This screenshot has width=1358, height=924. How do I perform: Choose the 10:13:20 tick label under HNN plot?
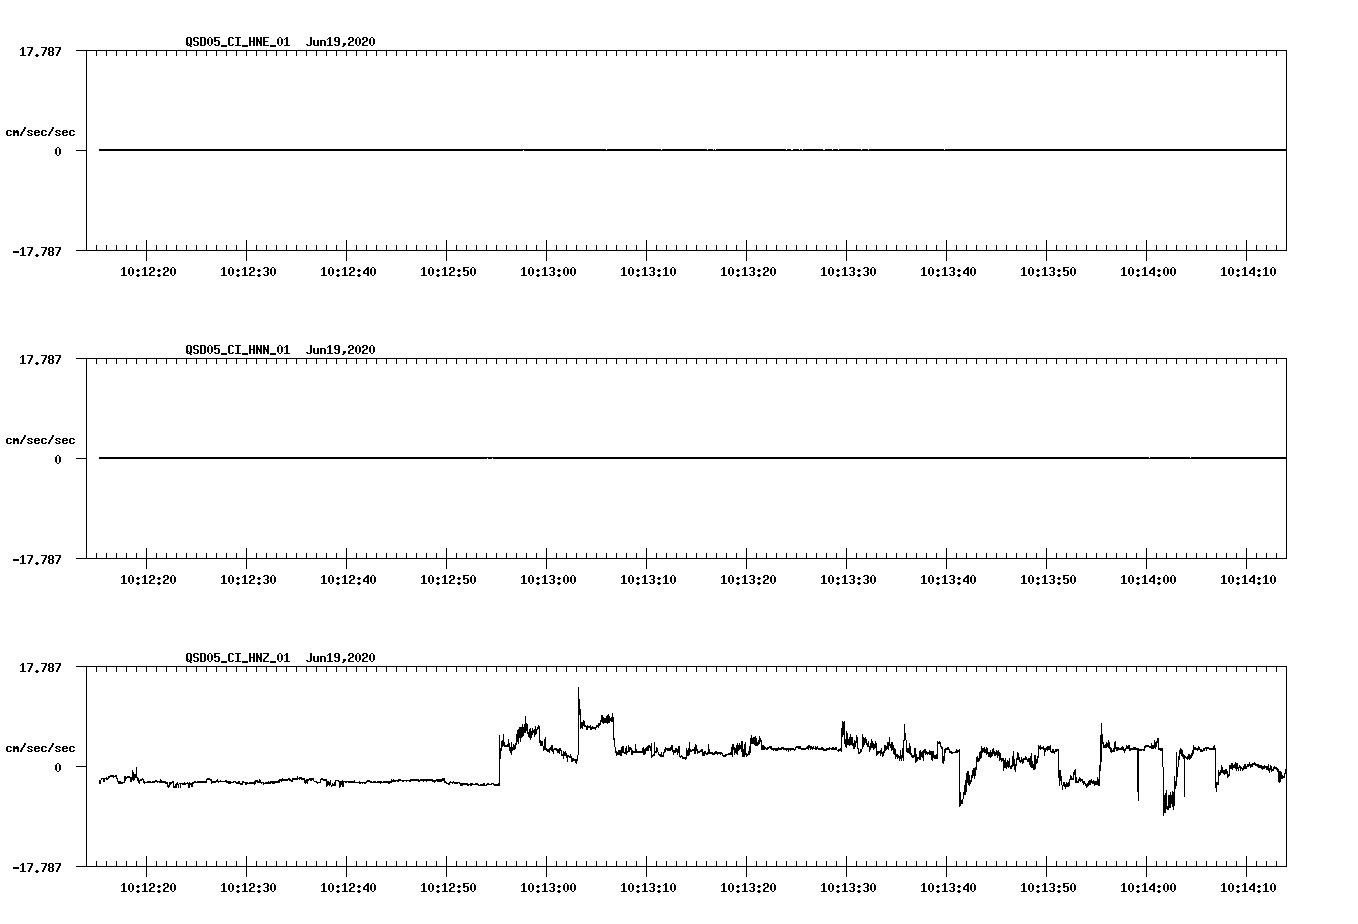(748, 580)
